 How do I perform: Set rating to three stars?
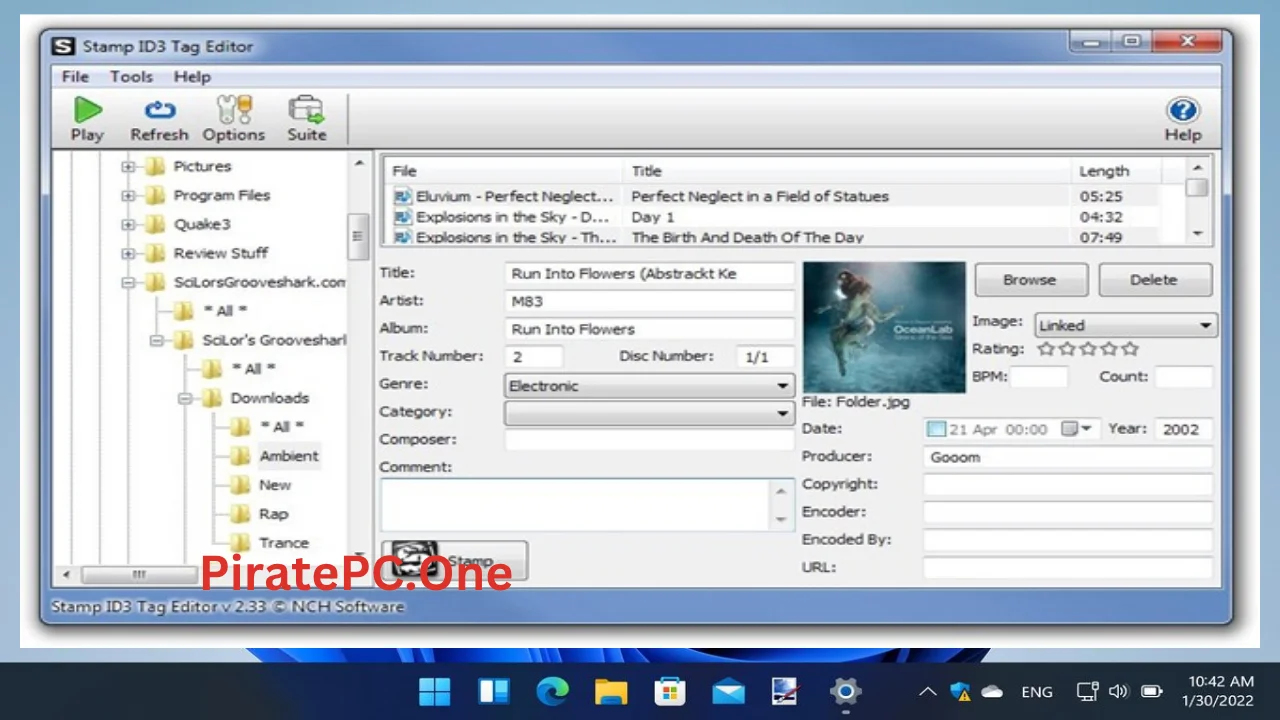coord(1088,349)
